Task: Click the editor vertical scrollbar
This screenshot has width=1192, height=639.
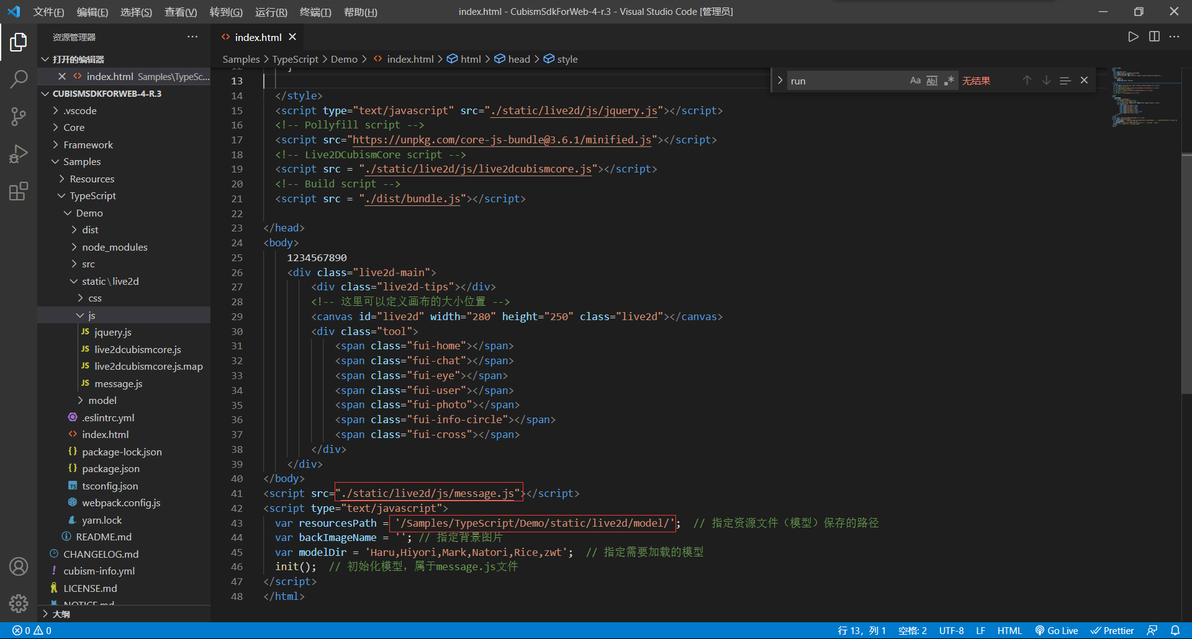Action: point(1187,274)
